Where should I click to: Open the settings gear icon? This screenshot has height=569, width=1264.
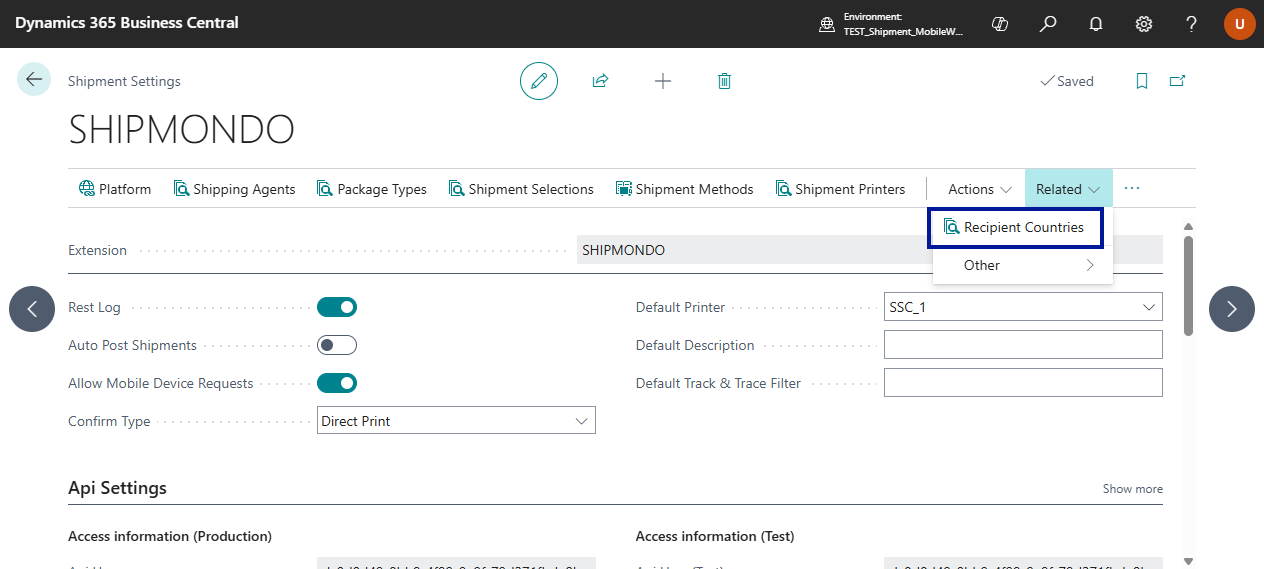(1144, 23)
